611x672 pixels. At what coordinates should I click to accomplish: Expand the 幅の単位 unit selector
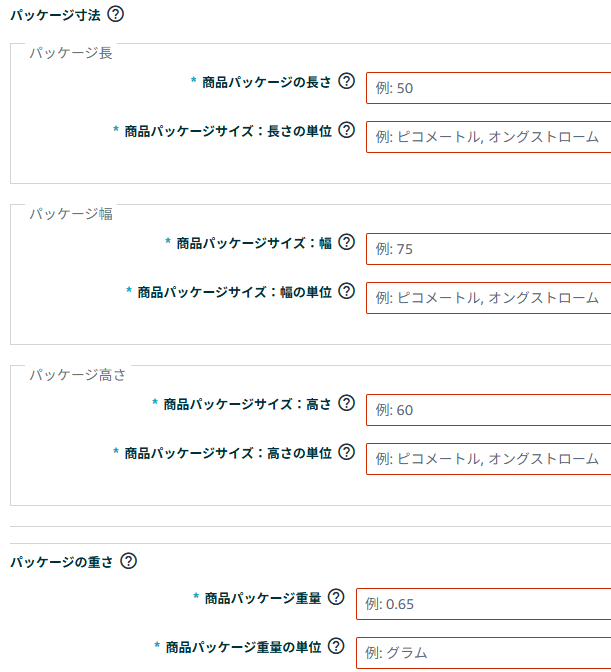(488, 297)
